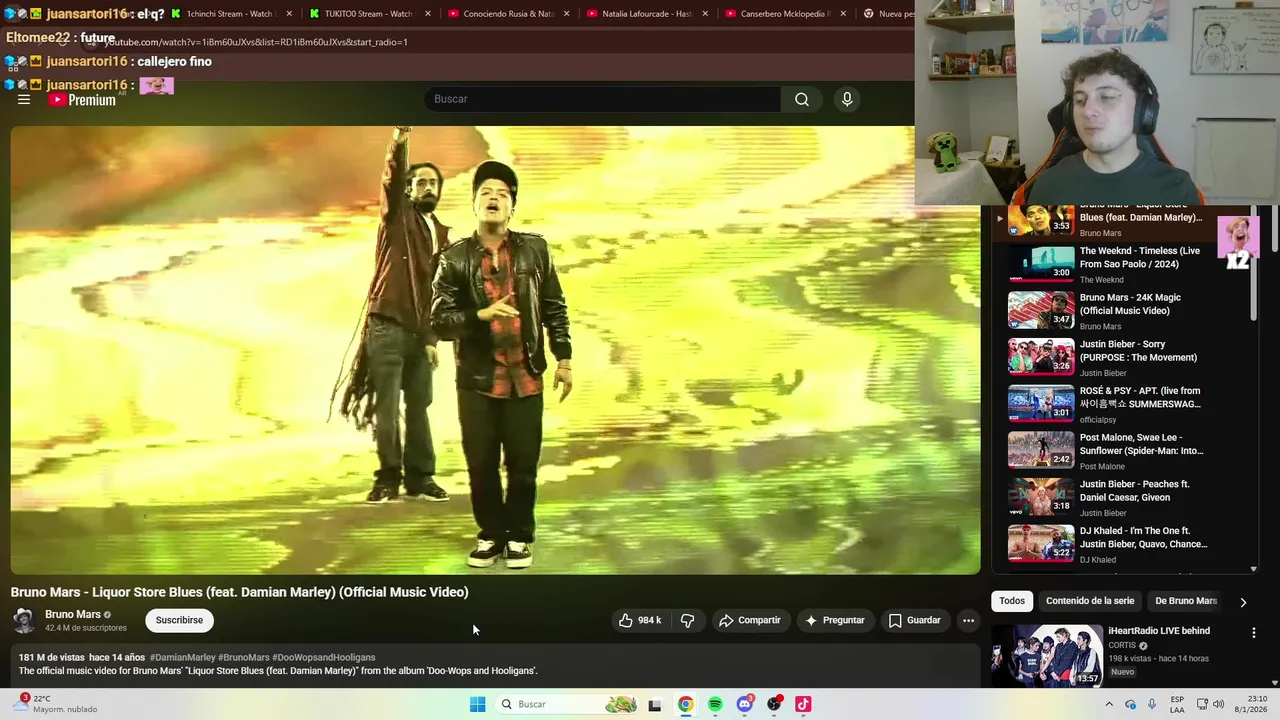Select the De Bruno Mars chip

(1186, 601)
